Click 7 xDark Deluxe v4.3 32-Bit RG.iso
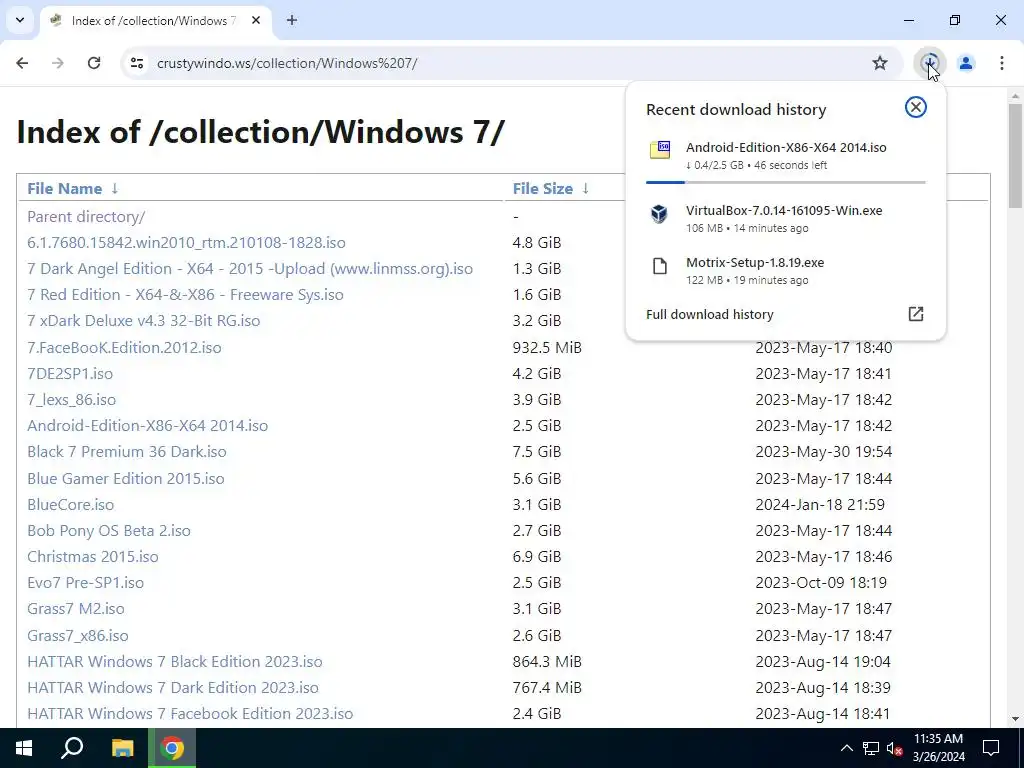 pyautogui.click(x=144, y=321)
